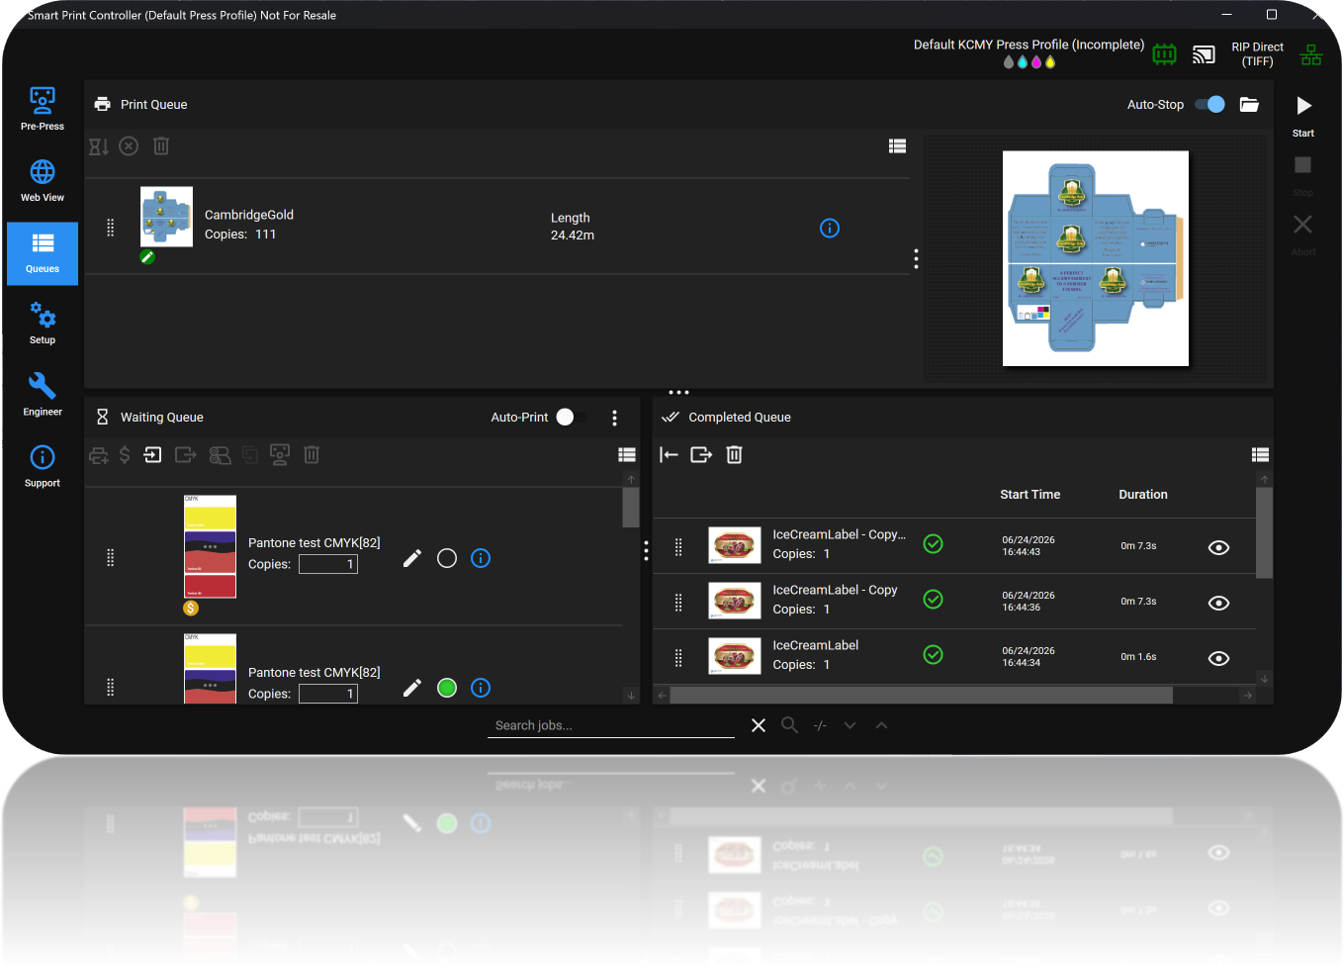Switch to Web View in sidebar
This screenshot has height=966, width=1344.
42,181
